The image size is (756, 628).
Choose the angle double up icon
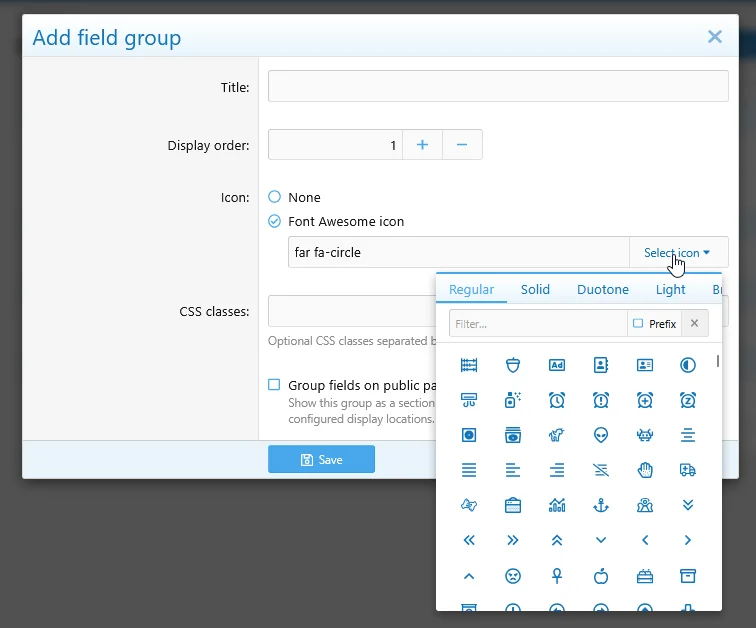coord(557,540)
